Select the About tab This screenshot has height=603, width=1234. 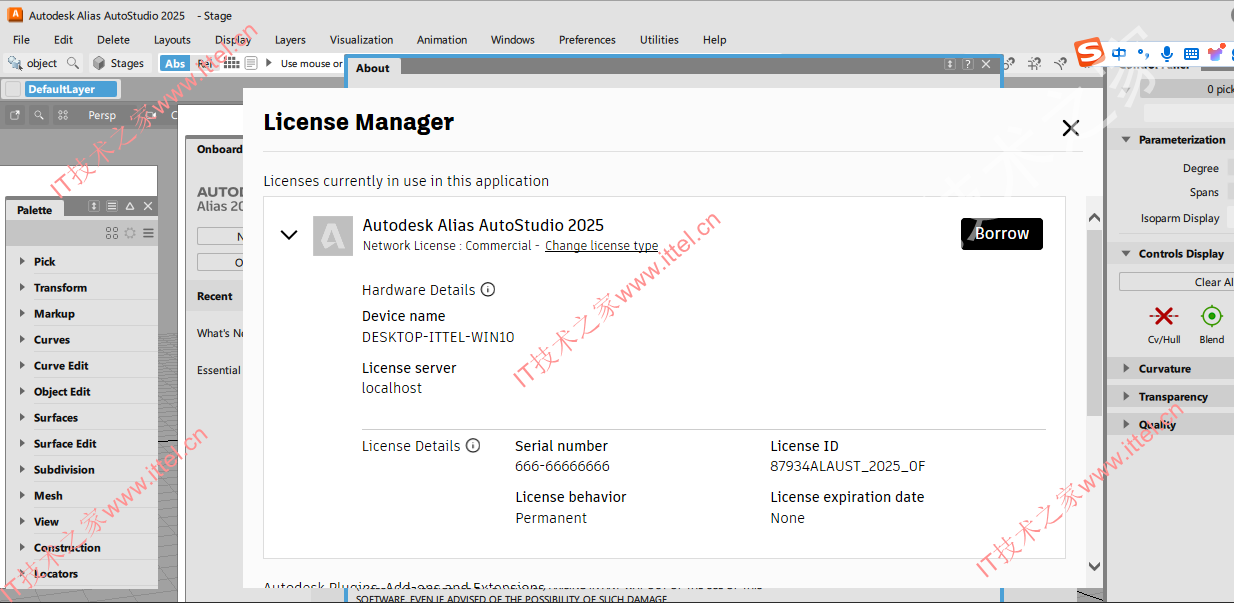click(373, 68)
